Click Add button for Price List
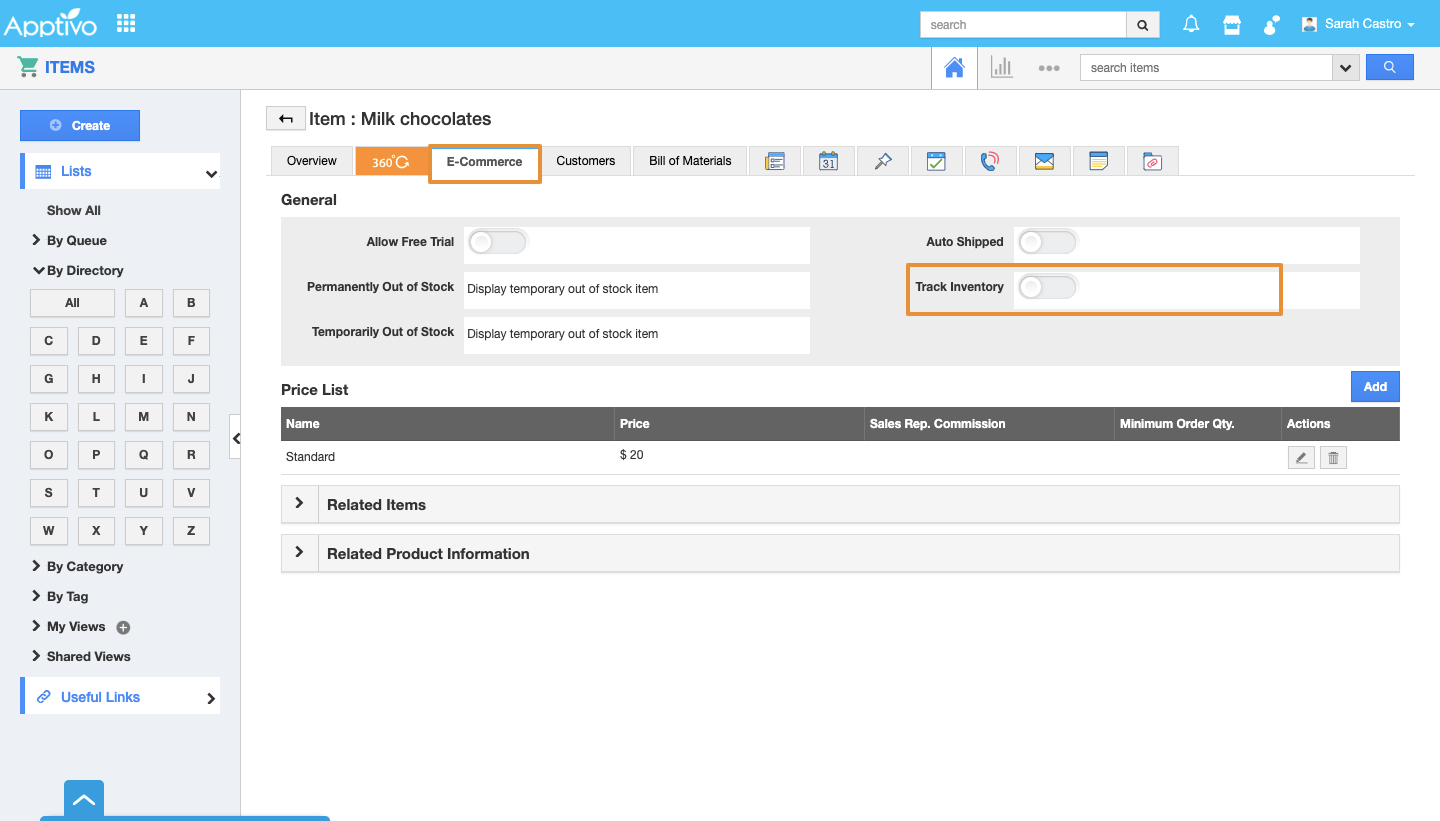 (1375, 387)
